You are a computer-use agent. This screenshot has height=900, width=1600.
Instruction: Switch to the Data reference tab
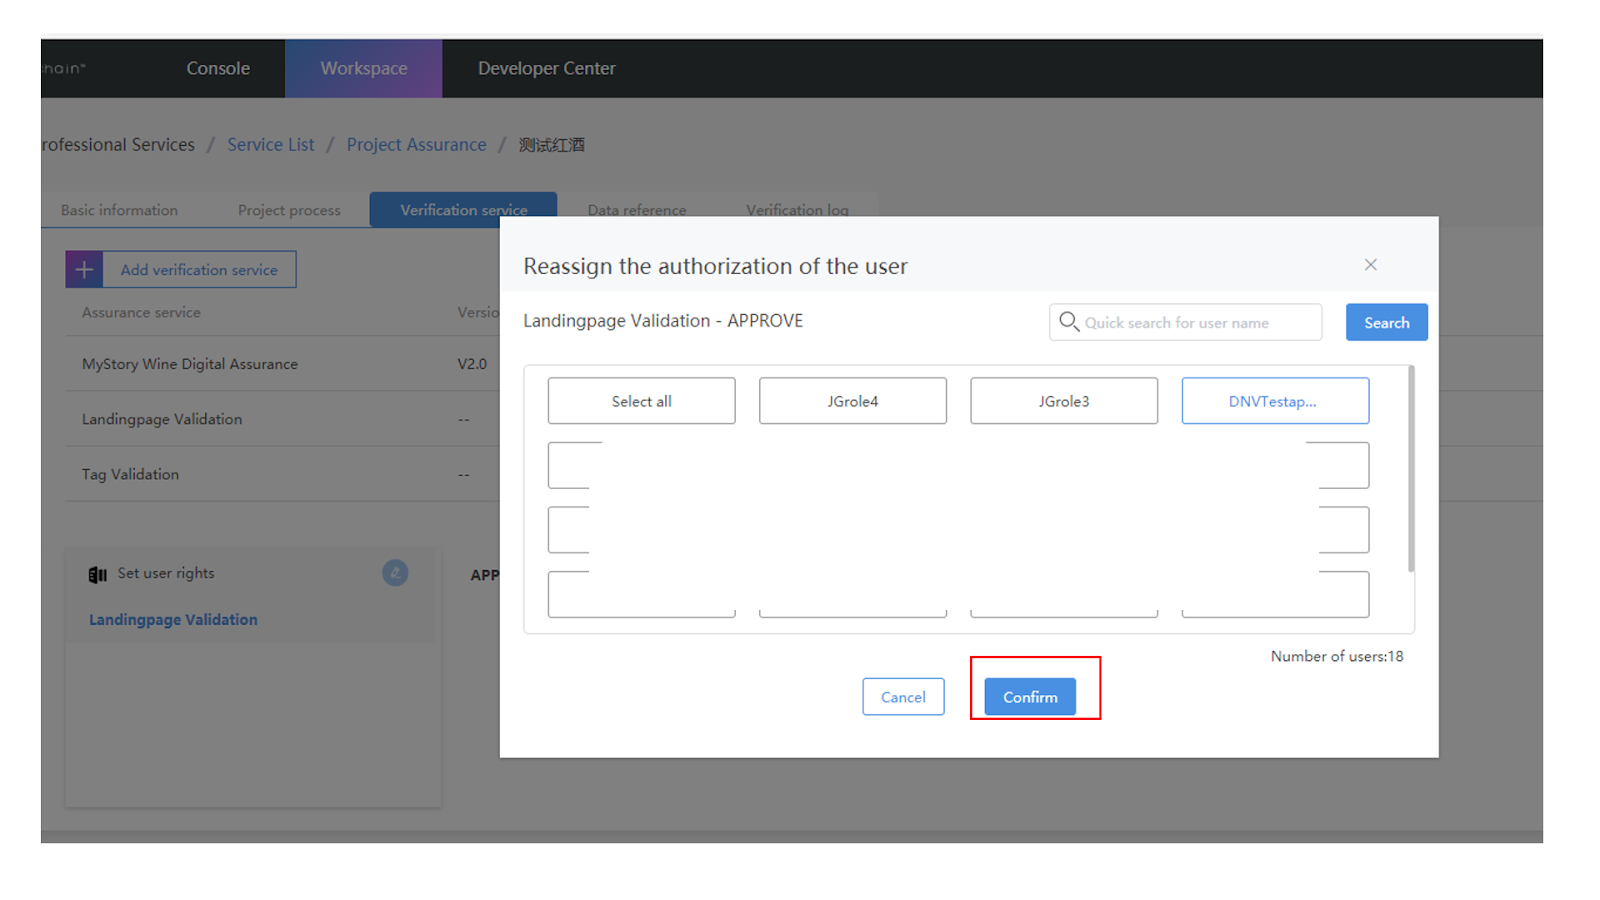637,210
